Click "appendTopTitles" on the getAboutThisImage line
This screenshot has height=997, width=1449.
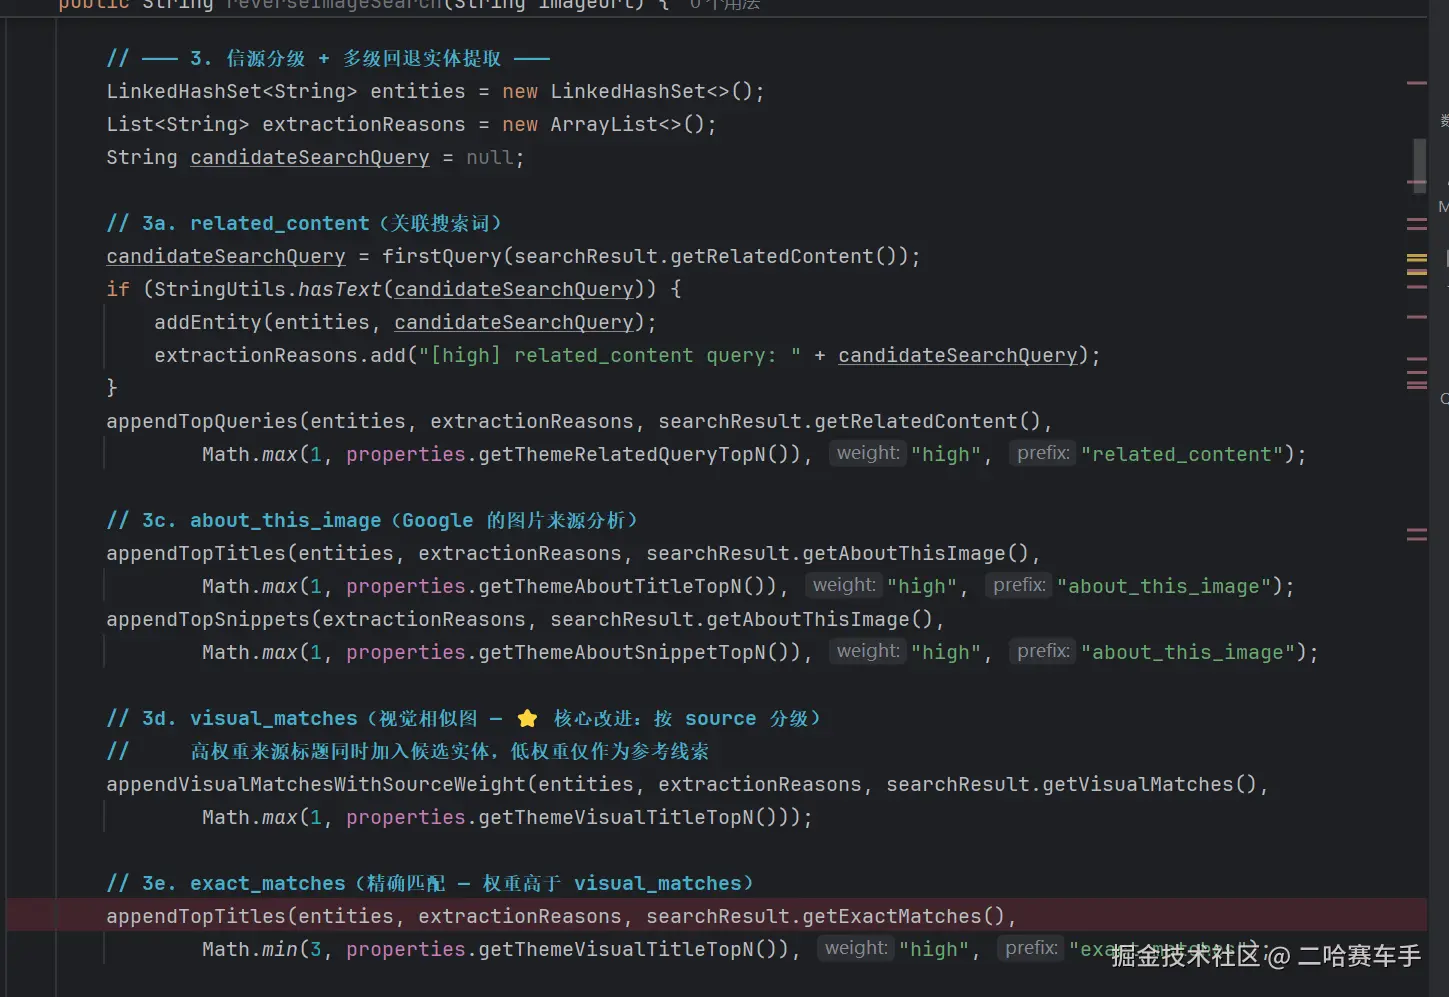tap(196, 553)
